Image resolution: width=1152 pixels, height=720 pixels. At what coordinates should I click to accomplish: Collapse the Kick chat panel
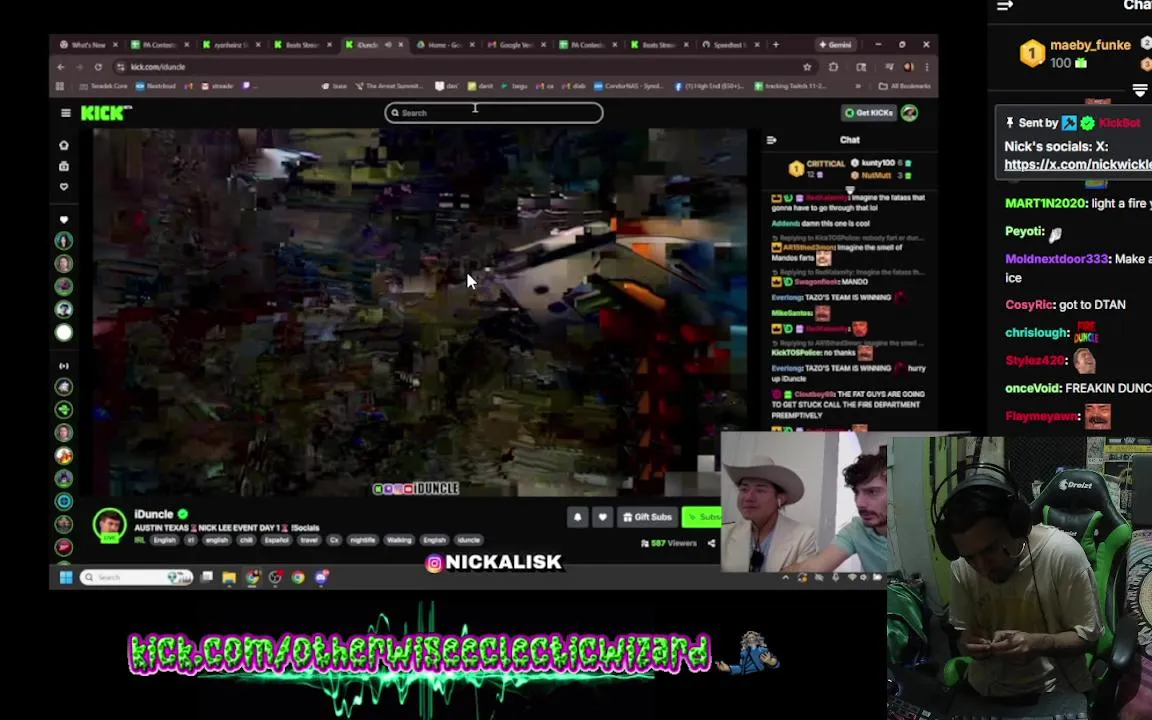pyautogui.click(x=771, y=140)
